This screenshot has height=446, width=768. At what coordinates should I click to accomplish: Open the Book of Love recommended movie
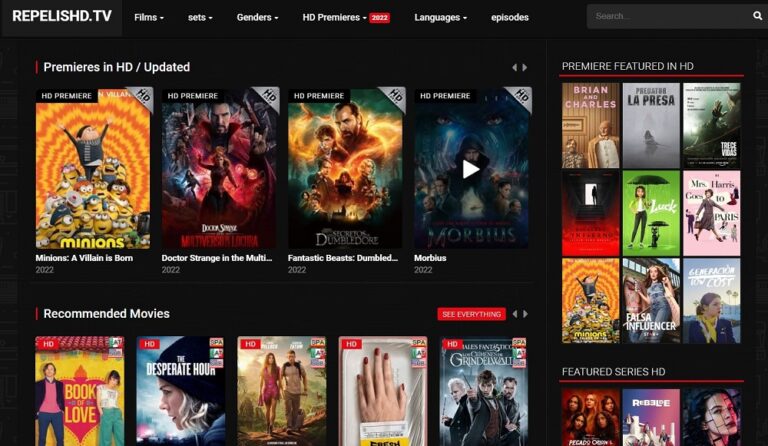coord(79,391)
